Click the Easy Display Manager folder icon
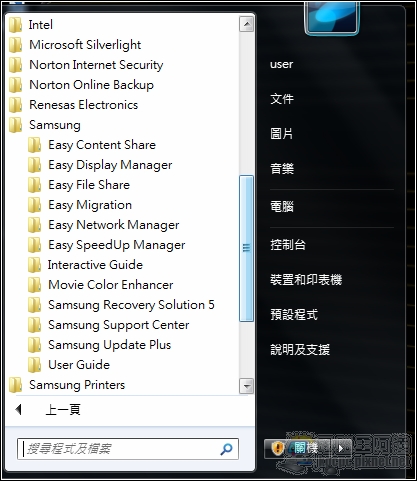The image size is (417, 481). pyautogui.click(x=34, y=165)
